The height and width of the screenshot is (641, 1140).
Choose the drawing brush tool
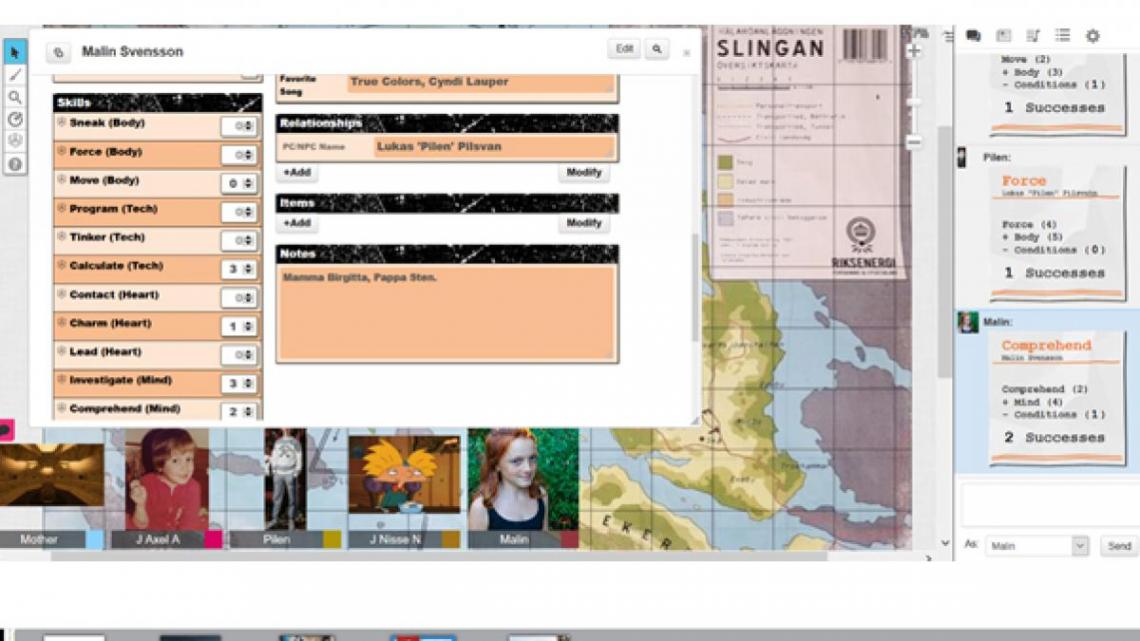pos(15,75)
